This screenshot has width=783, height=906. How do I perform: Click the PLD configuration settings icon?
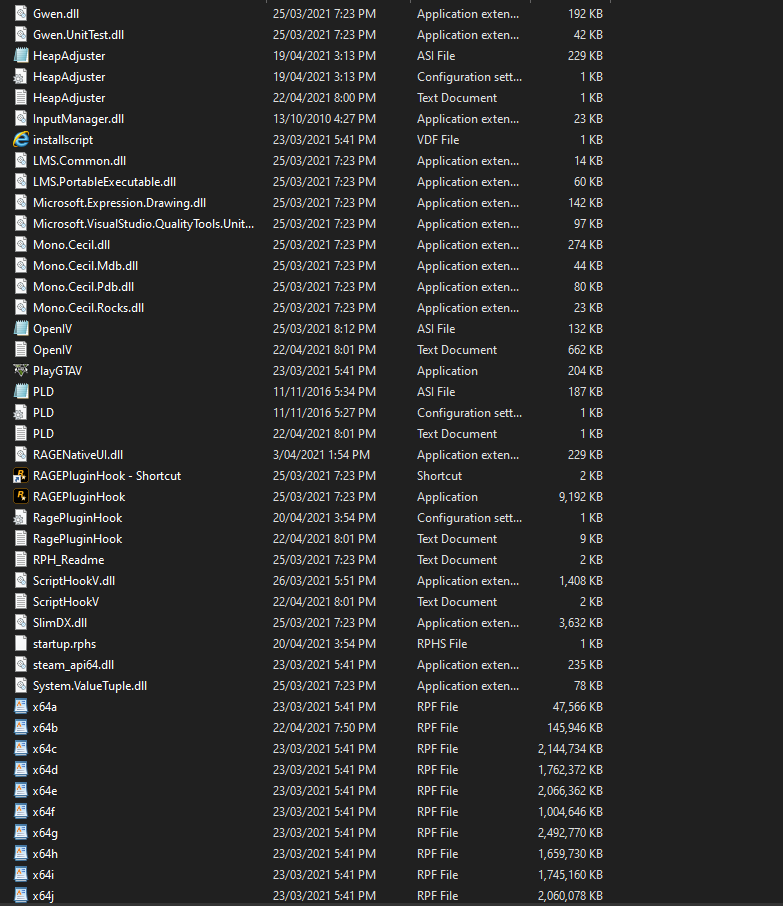pos(21,413)
